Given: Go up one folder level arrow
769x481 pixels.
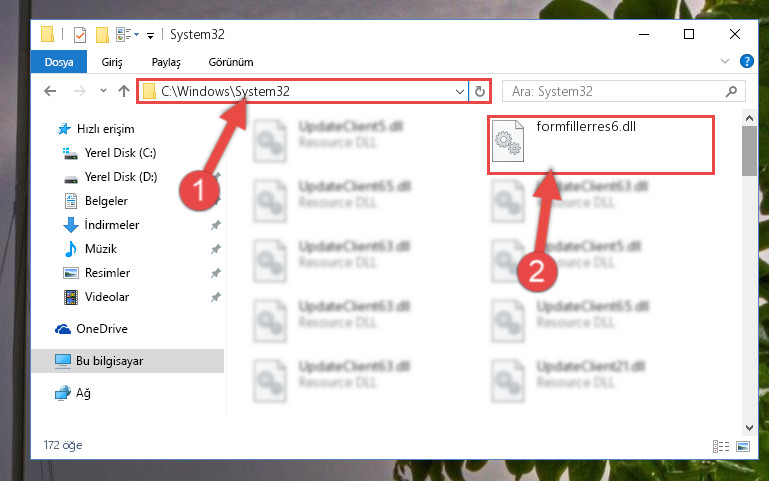Looking at the screenshot, I should coord(124,91).
